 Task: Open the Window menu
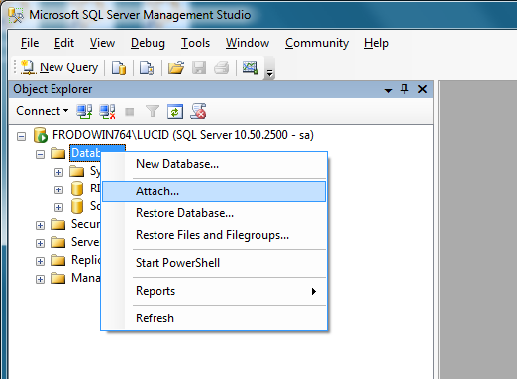tap(247, 43)
